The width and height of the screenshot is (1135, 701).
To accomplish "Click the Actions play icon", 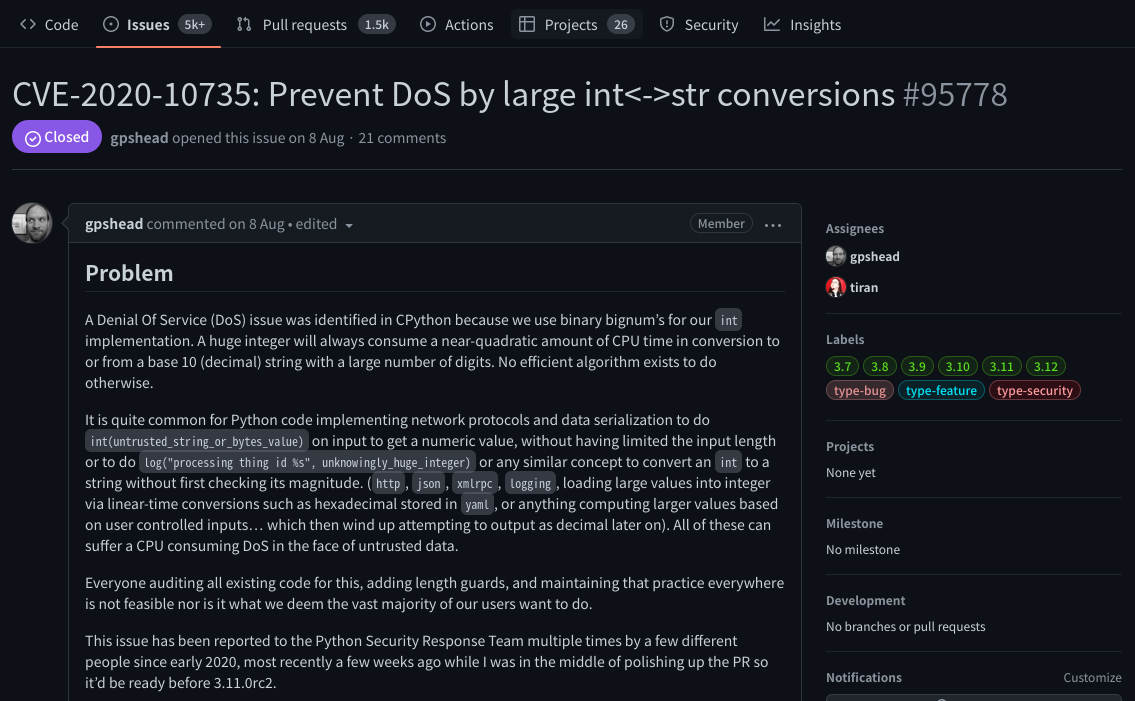I will click(428, 25).
